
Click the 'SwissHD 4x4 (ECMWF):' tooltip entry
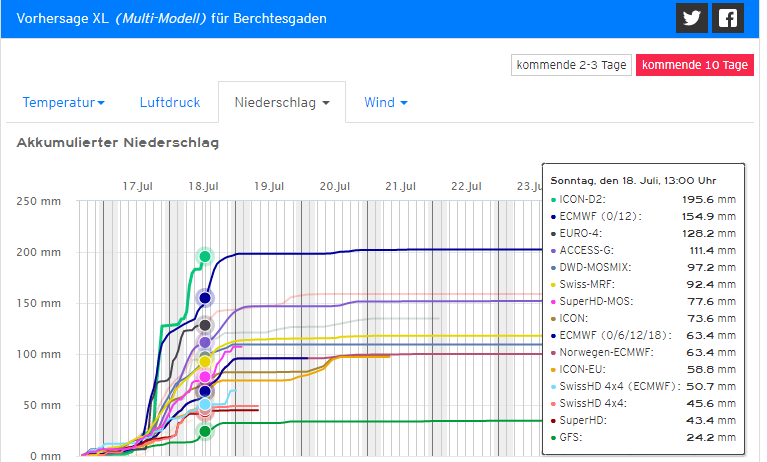(620, 387)
